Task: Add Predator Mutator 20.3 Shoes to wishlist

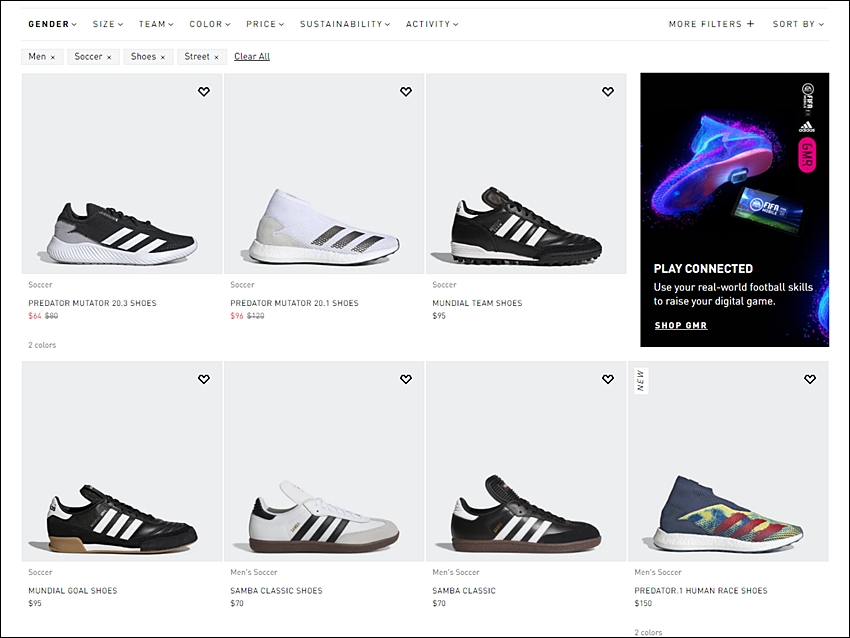Action: point(204,92)
